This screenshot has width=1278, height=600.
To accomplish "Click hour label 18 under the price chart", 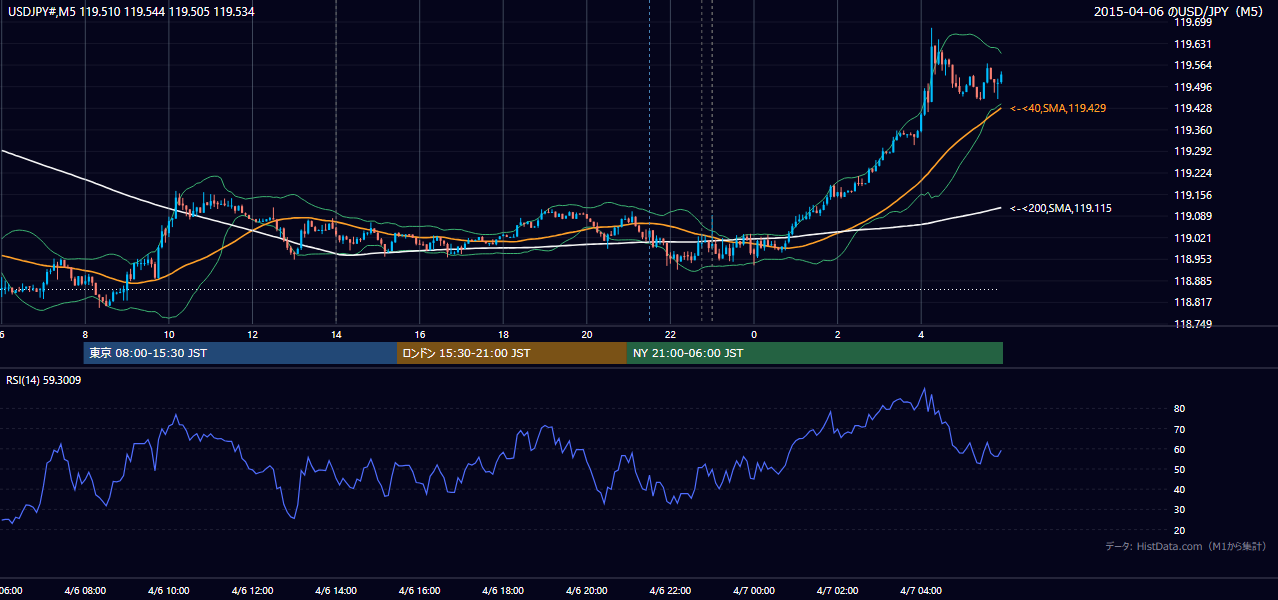I will (x=503, y=335).
